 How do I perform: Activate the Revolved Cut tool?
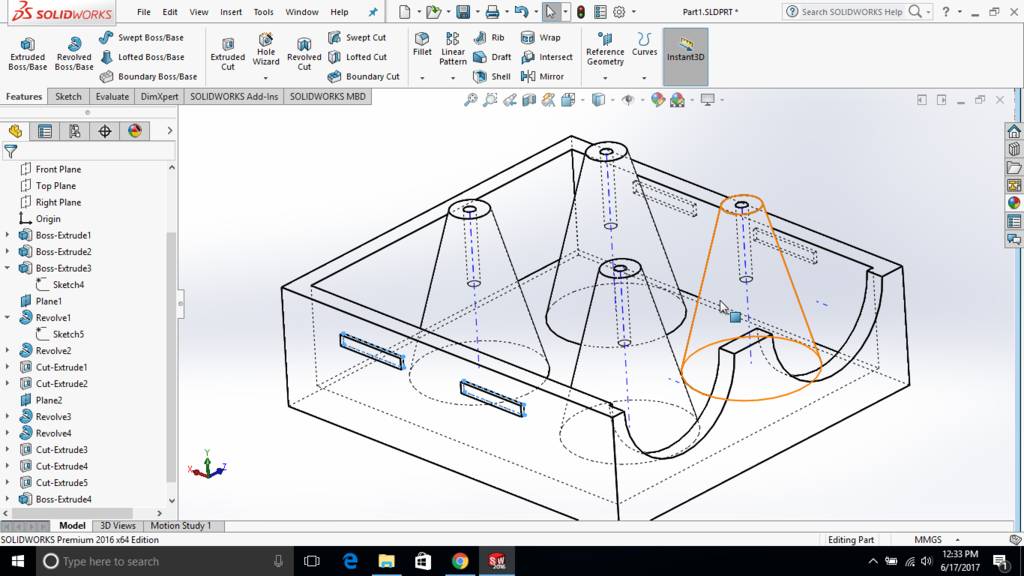pos(304,54)
